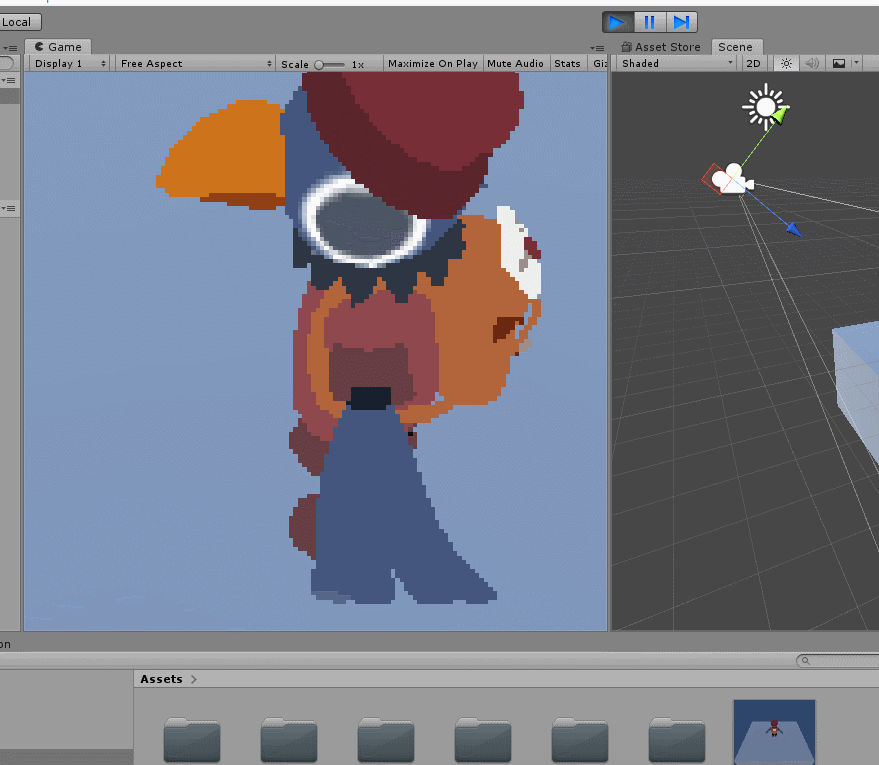The height and width of the screenshot is (765, 879).
Task: Open the Asset Store tab
Action: 661,47
